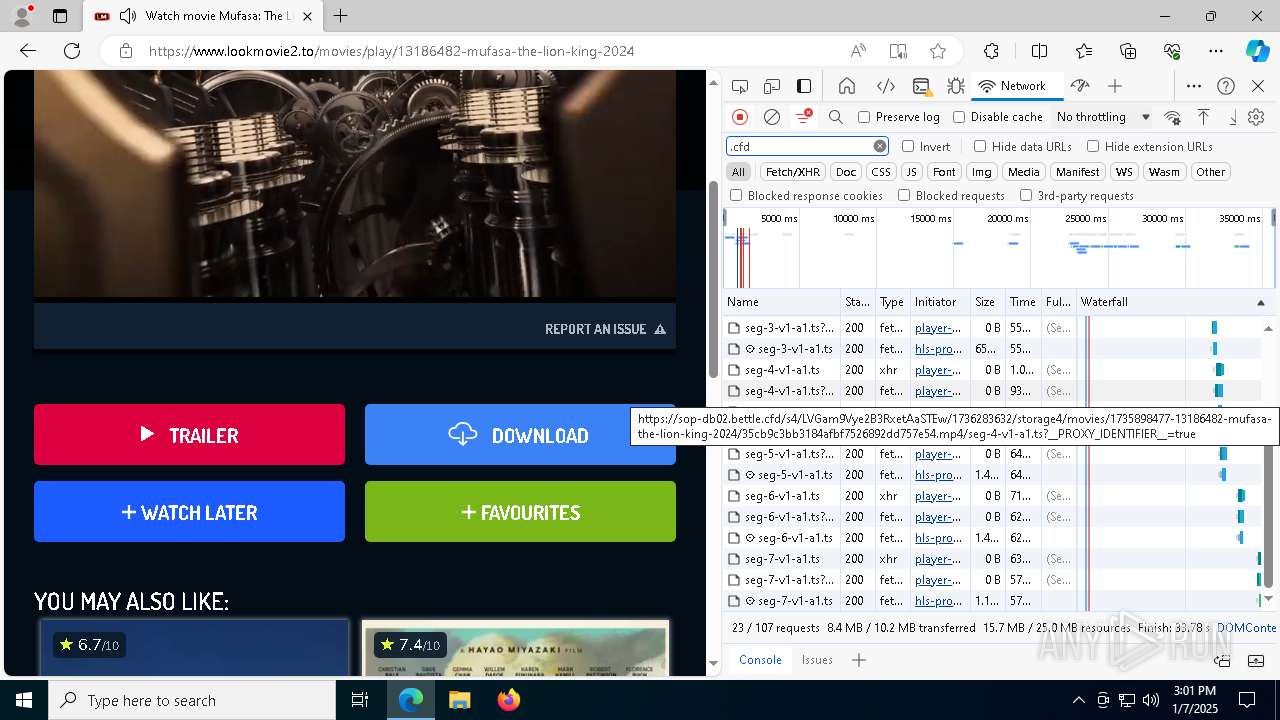1280x720 pixels.
Task: Open the Sources bug icon panel
Action: point(955,86)
